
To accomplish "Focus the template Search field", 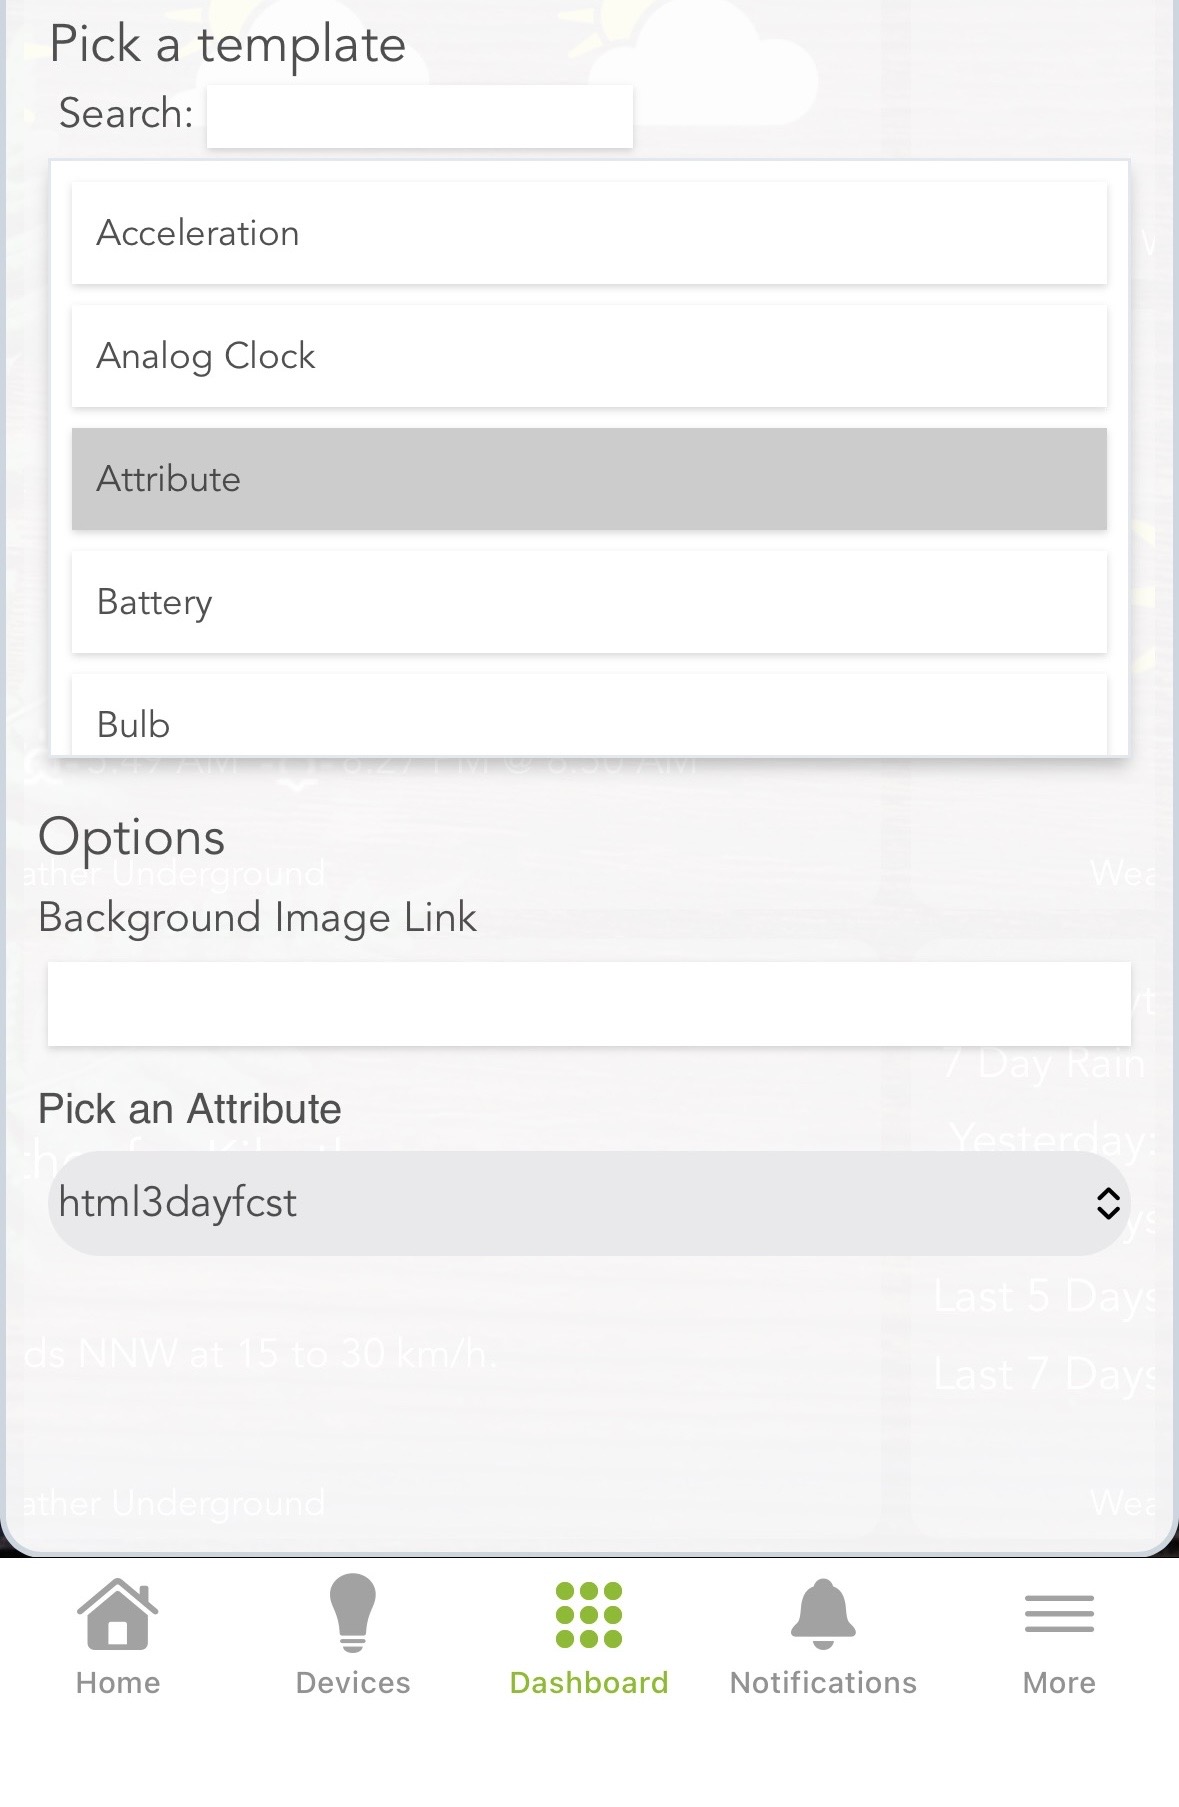I will [x=420, y=116].
